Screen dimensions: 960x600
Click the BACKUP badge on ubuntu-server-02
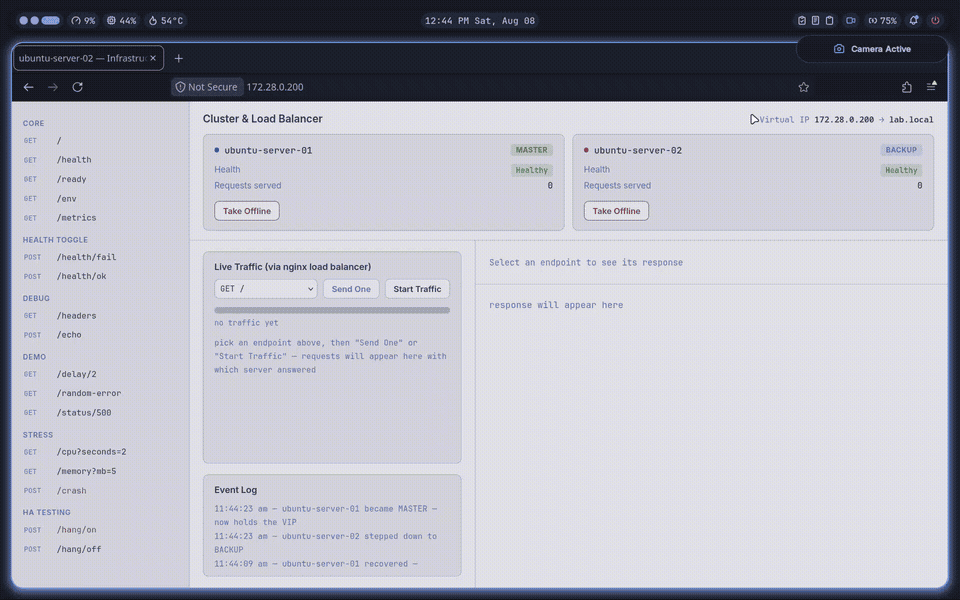click(901, 150)
